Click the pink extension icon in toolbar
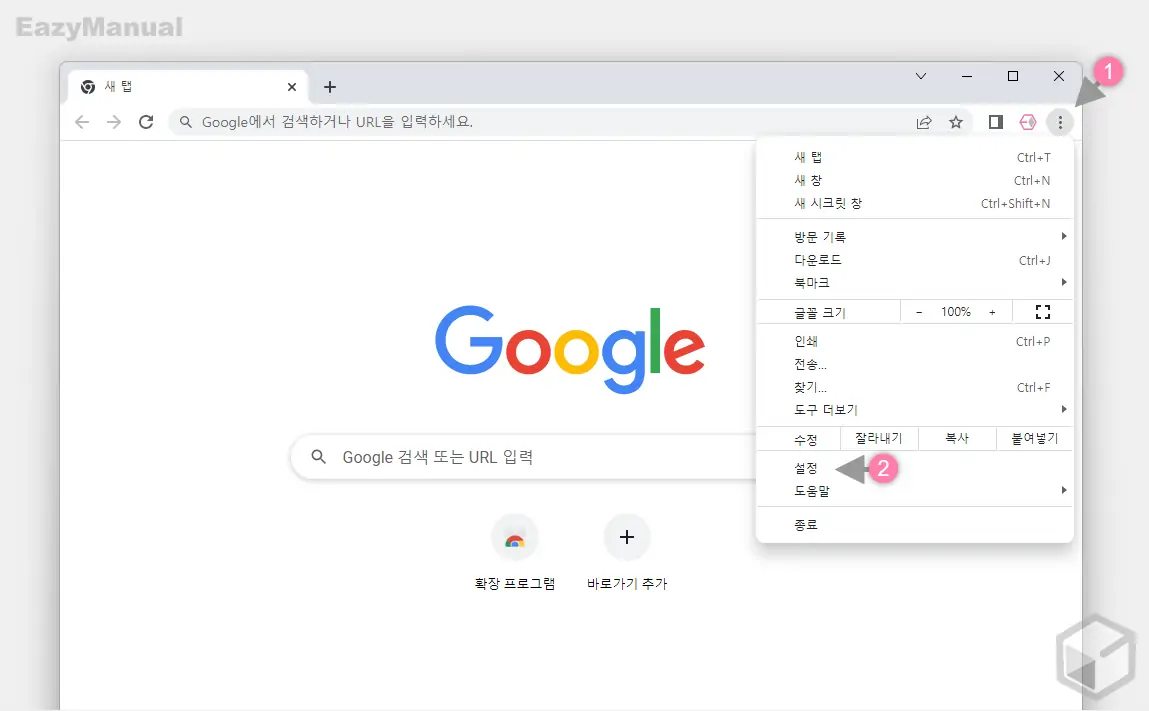 pos(1028,122)
